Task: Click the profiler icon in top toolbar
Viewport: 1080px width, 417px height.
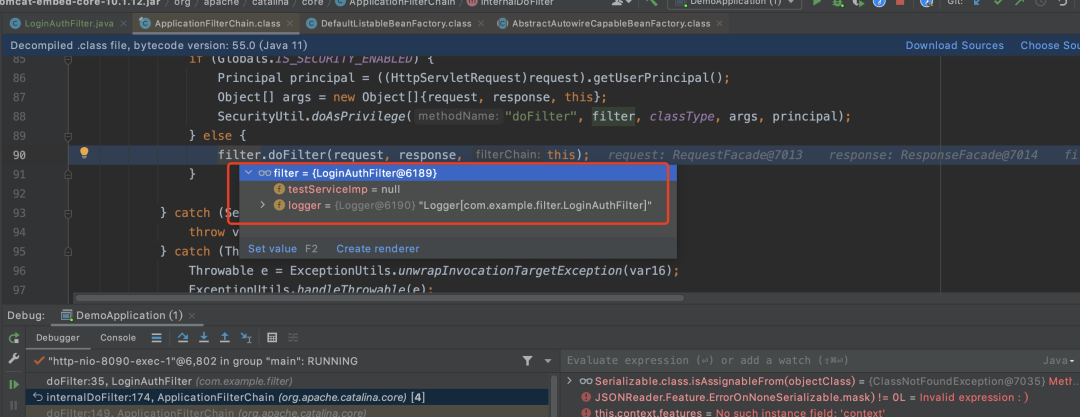Action: [x=879, y=3]
